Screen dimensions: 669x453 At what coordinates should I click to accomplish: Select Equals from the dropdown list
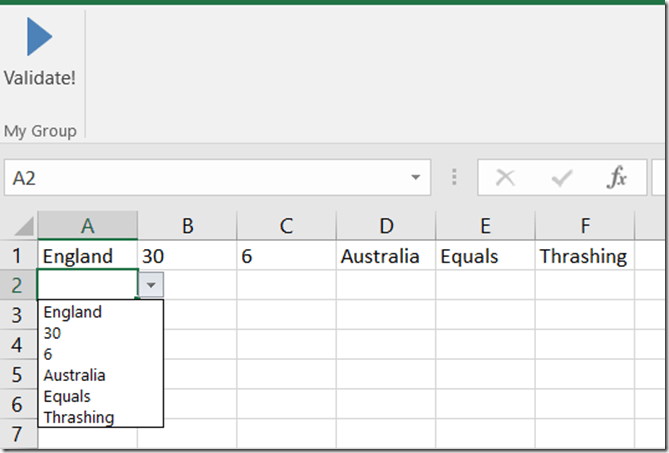coord(67,396)
